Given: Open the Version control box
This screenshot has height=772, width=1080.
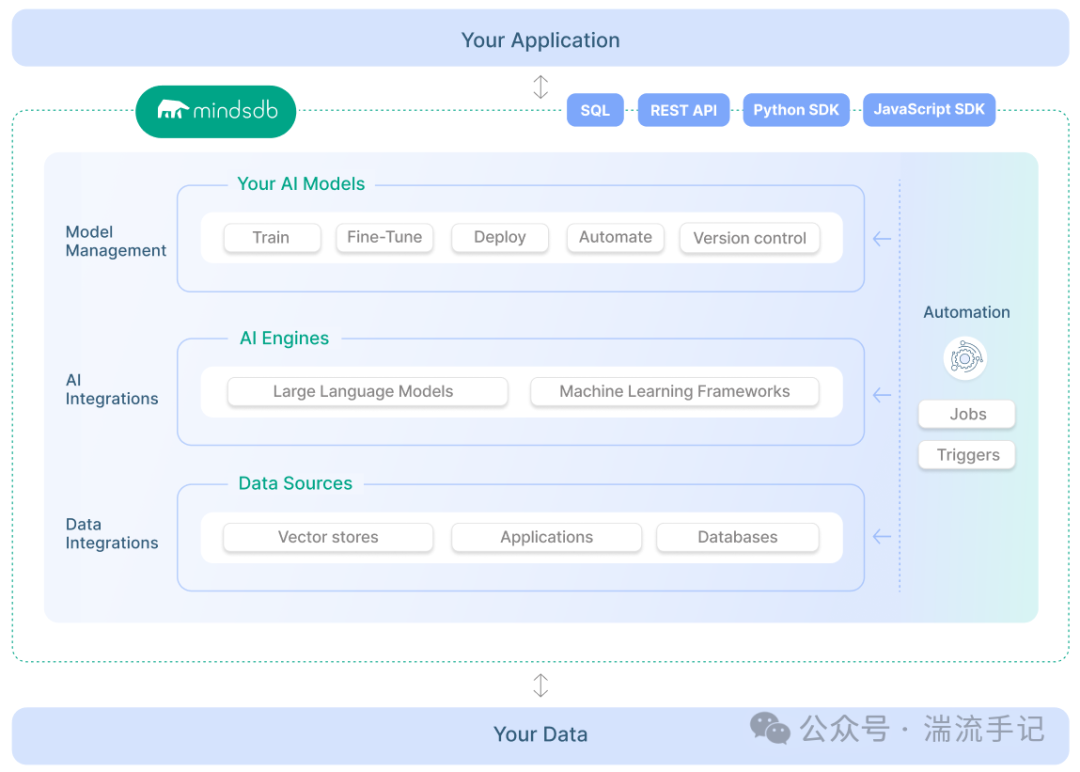Looking at the screenshot, I should tap(749, 238).
